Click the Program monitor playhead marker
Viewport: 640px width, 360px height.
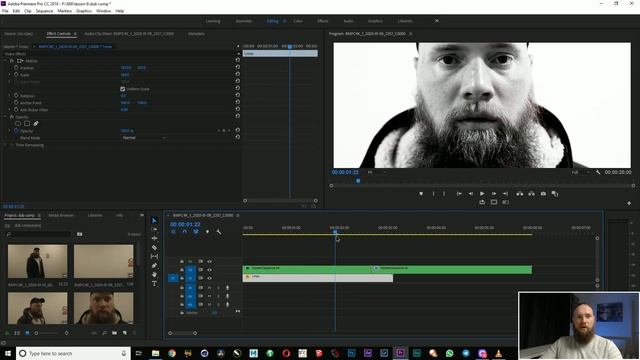[x=358, y=180]
